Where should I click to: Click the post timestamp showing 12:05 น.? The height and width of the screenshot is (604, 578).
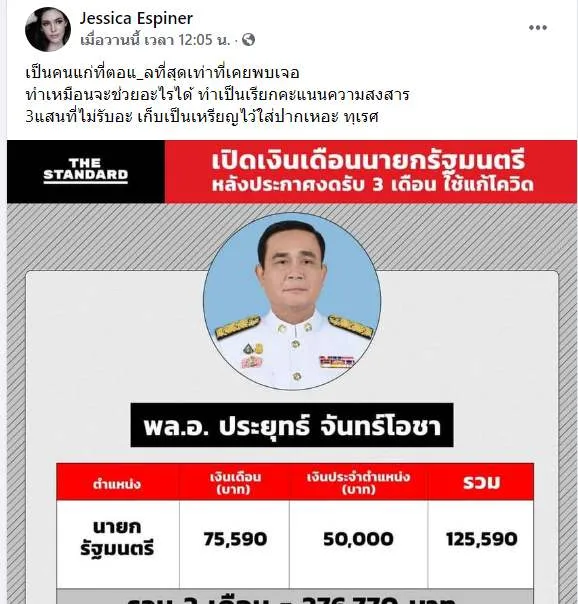[x=155, y=40]
